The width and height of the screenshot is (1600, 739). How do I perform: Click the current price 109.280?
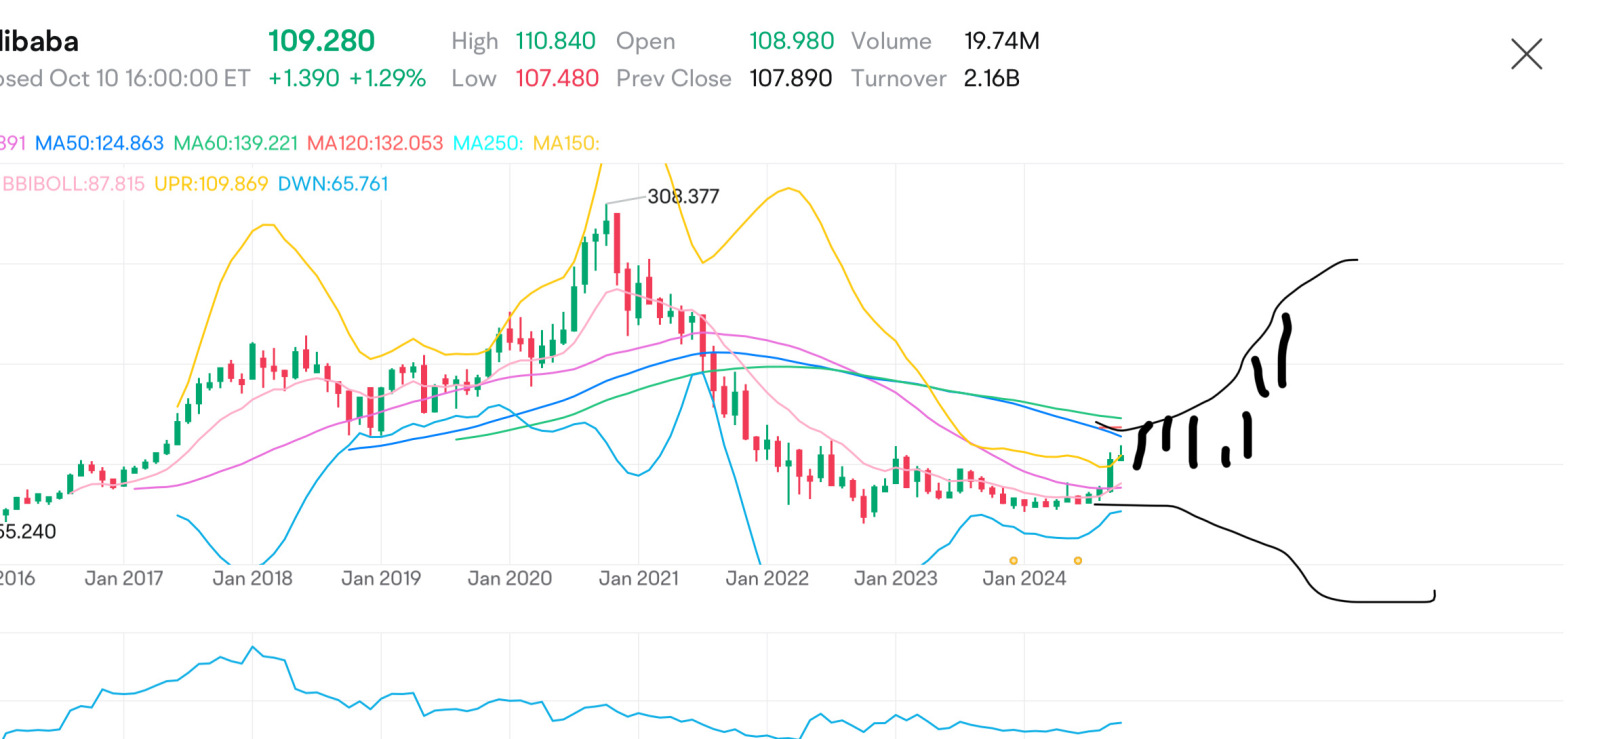tap(321, 41)
